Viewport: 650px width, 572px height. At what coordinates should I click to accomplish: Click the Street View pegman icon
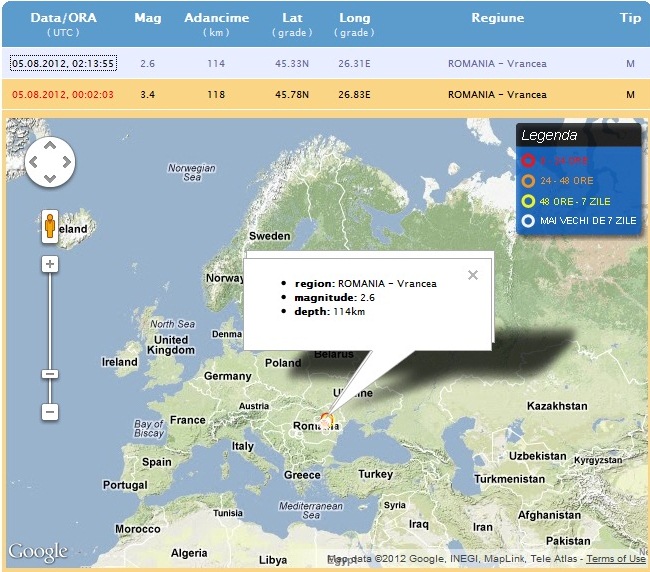click(x=50, y=226)
